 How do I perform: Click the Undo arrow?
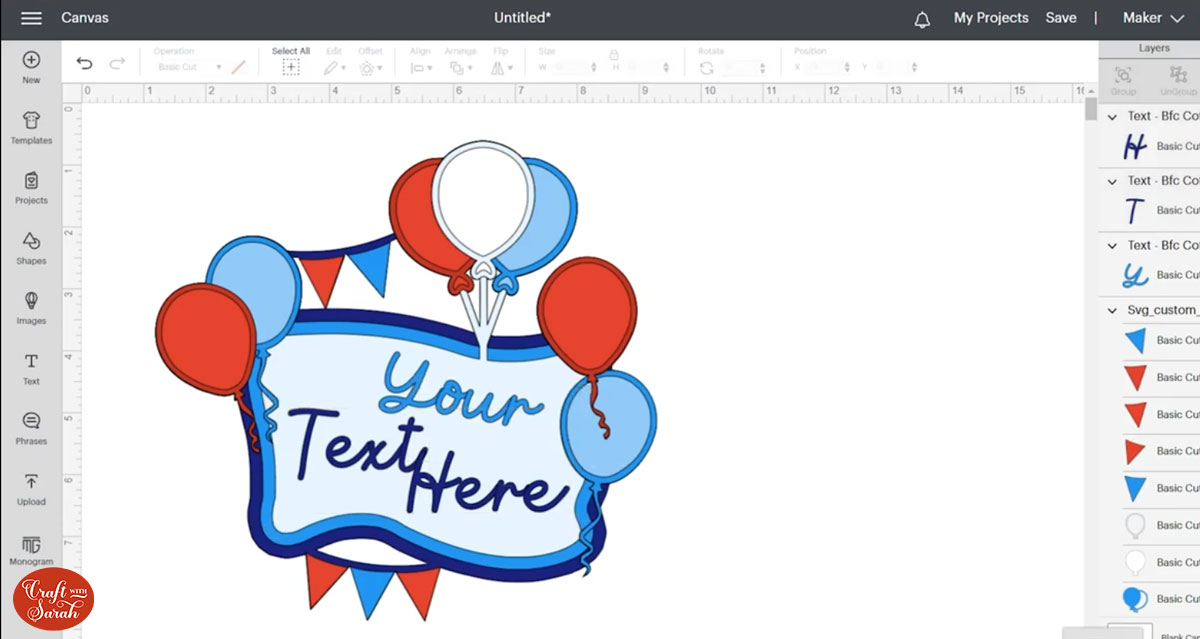[84, 64]
